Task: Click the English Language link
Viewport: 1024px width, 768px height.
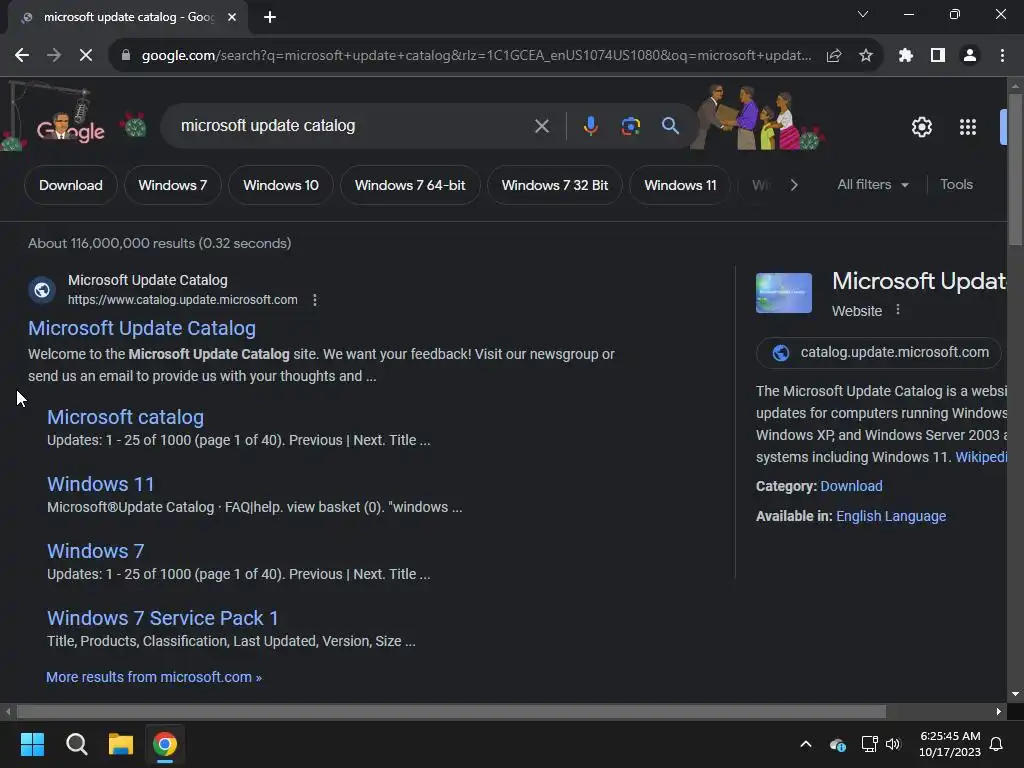Action: point(891,516)
